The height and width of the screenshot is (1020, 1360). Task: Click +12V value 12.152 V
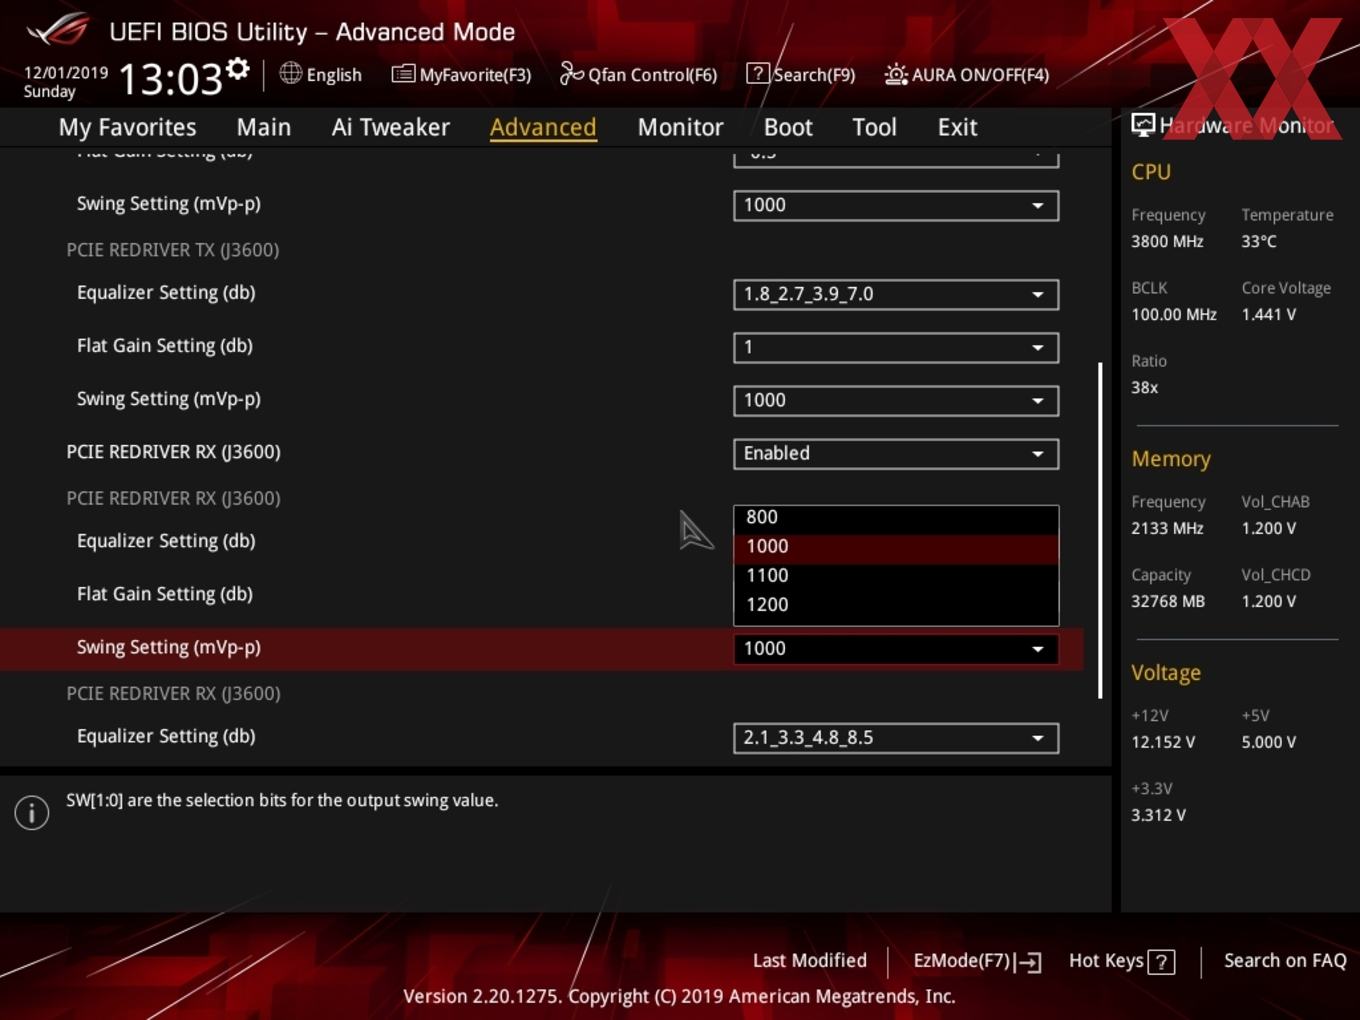[1163, 742]
